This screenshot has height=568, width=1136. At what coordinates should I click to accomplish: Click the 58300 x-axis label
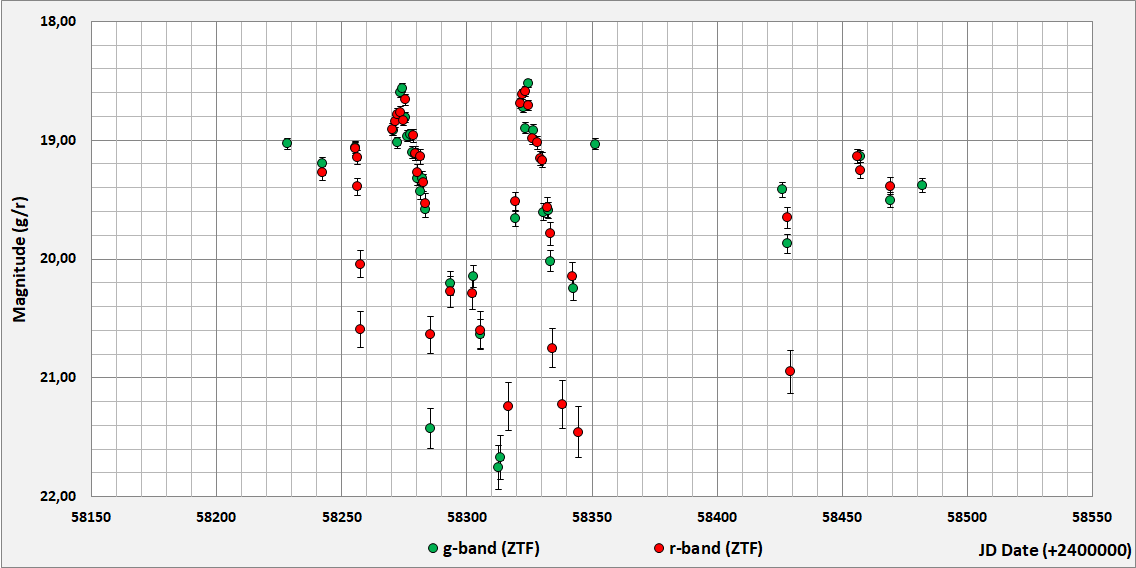coord(467,517)
